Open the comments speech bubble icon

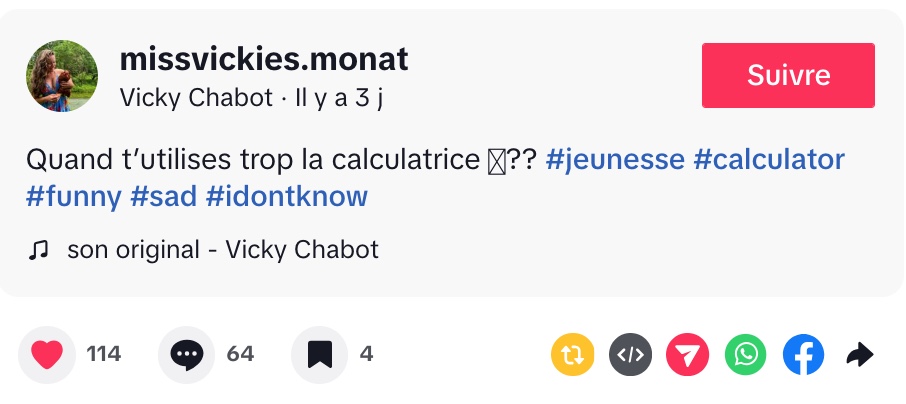pos(186,354)
